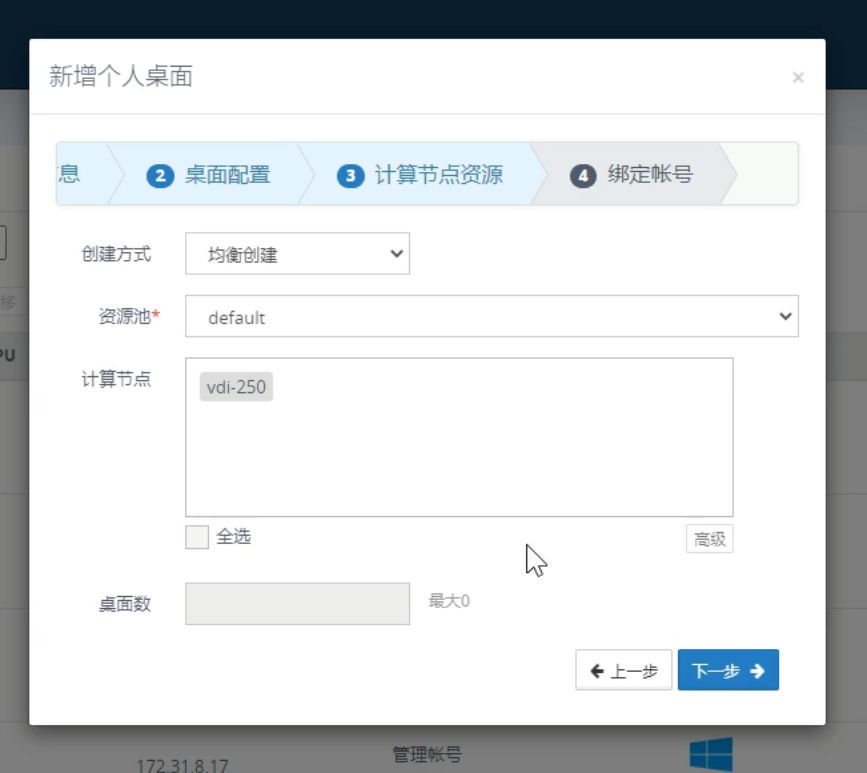Screen dimensions: 867x773
Task: Click the step 4 number badge
Action: pyautogui.click(x=582, y=176)
